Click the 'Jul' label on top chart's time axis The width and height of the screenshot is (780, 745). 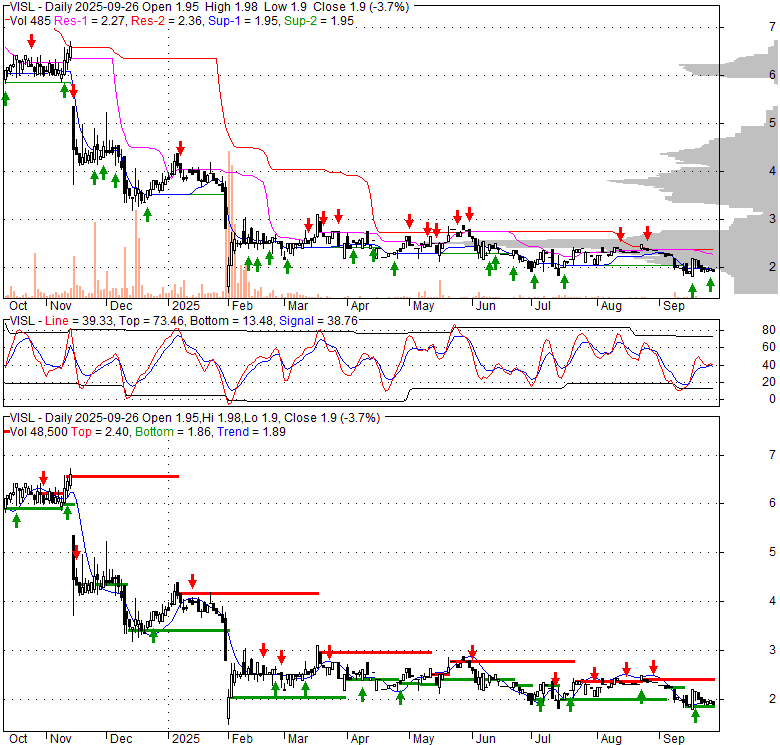click(x=543, y=306)
